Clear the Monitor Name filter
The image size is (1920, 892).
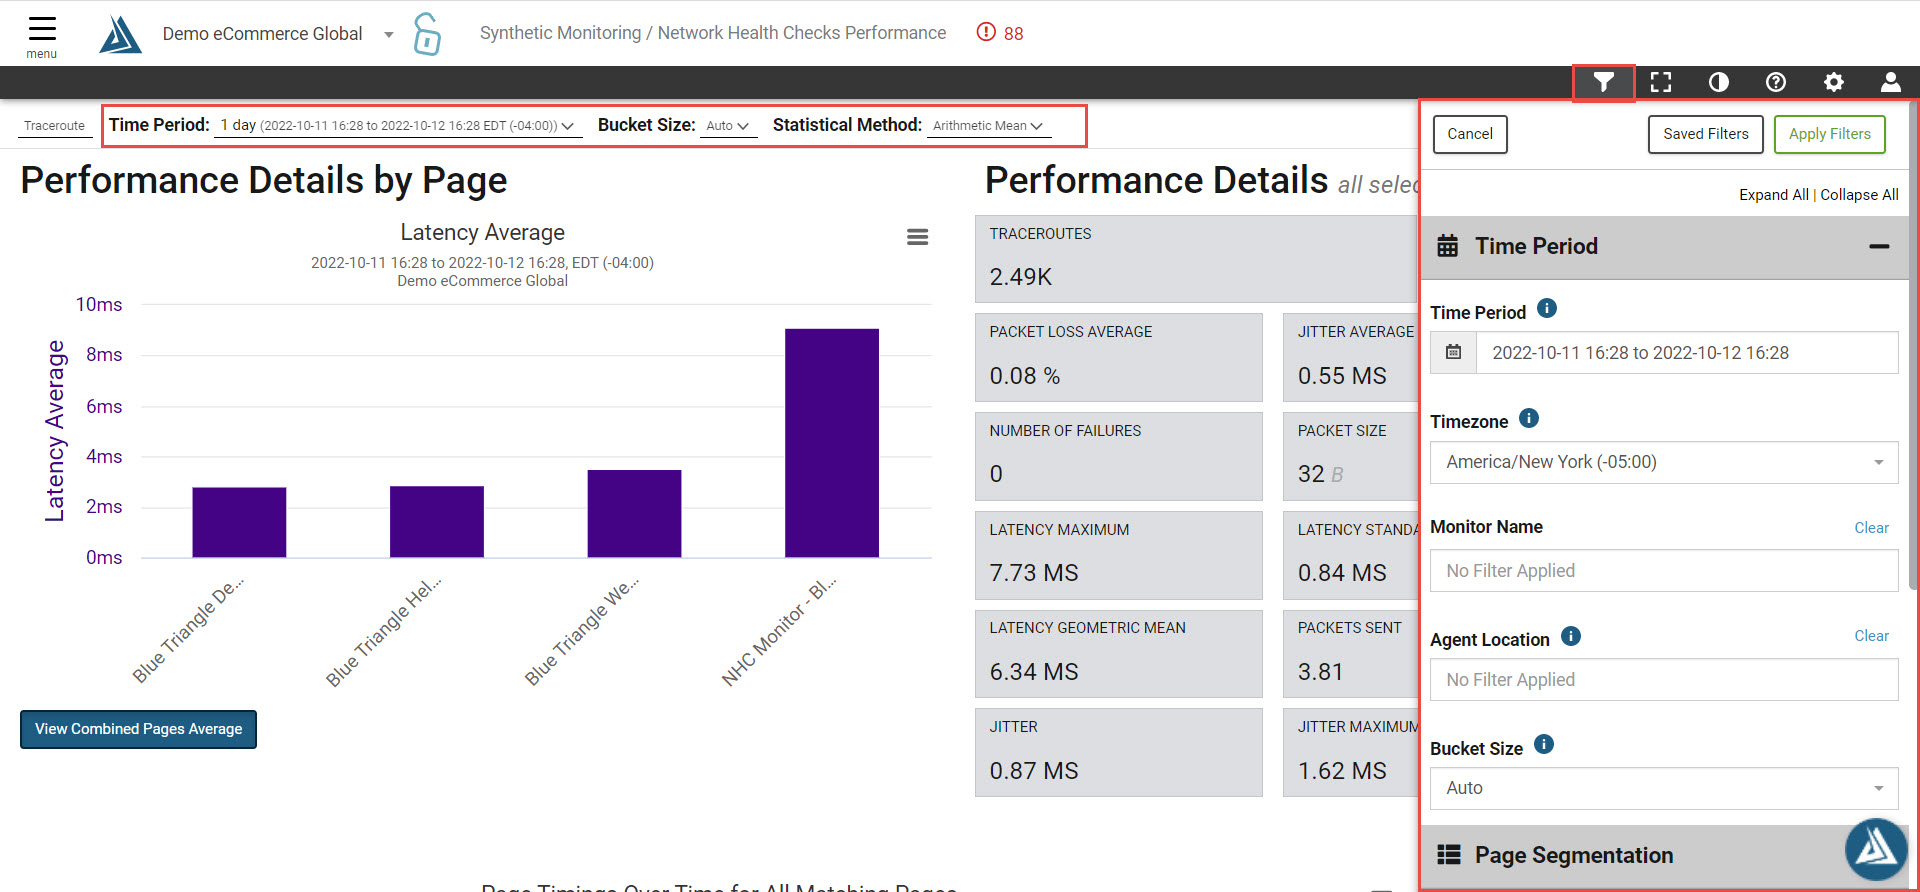1871,528
